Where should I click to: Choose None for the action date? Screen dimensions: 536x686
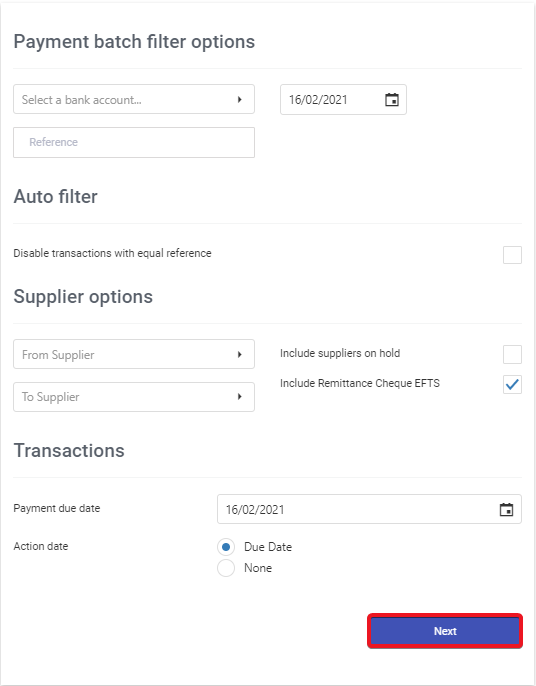[x=226, y=568]
